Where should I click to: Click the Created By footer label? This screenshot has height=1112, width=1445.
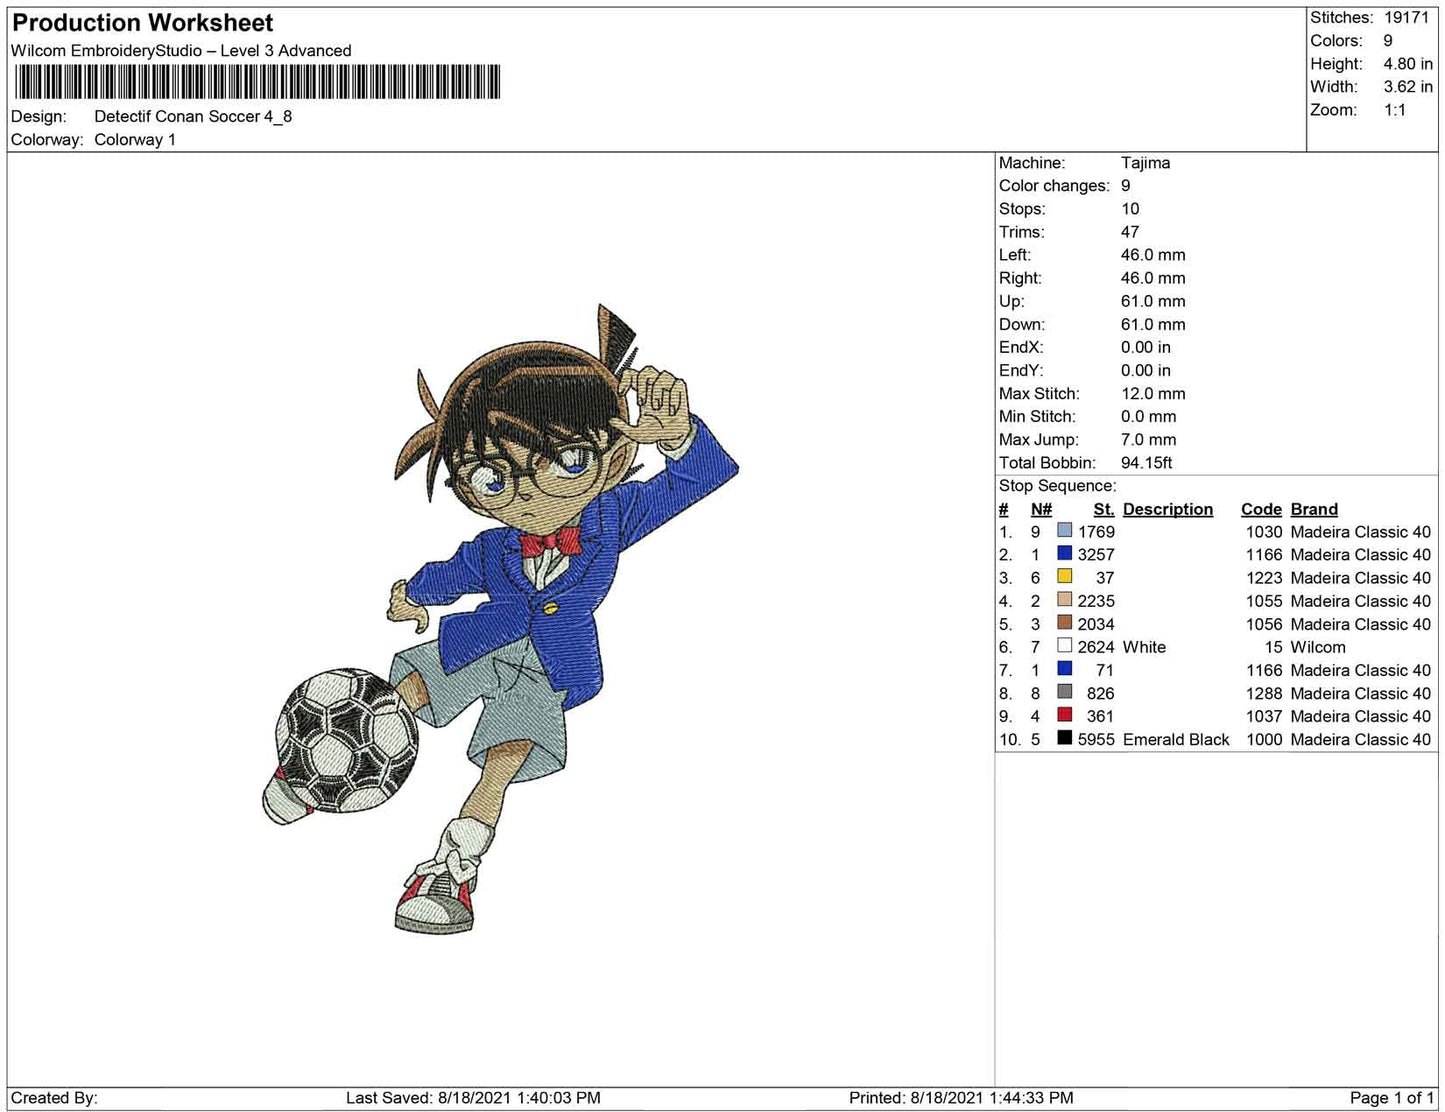tap(54, 1098)
